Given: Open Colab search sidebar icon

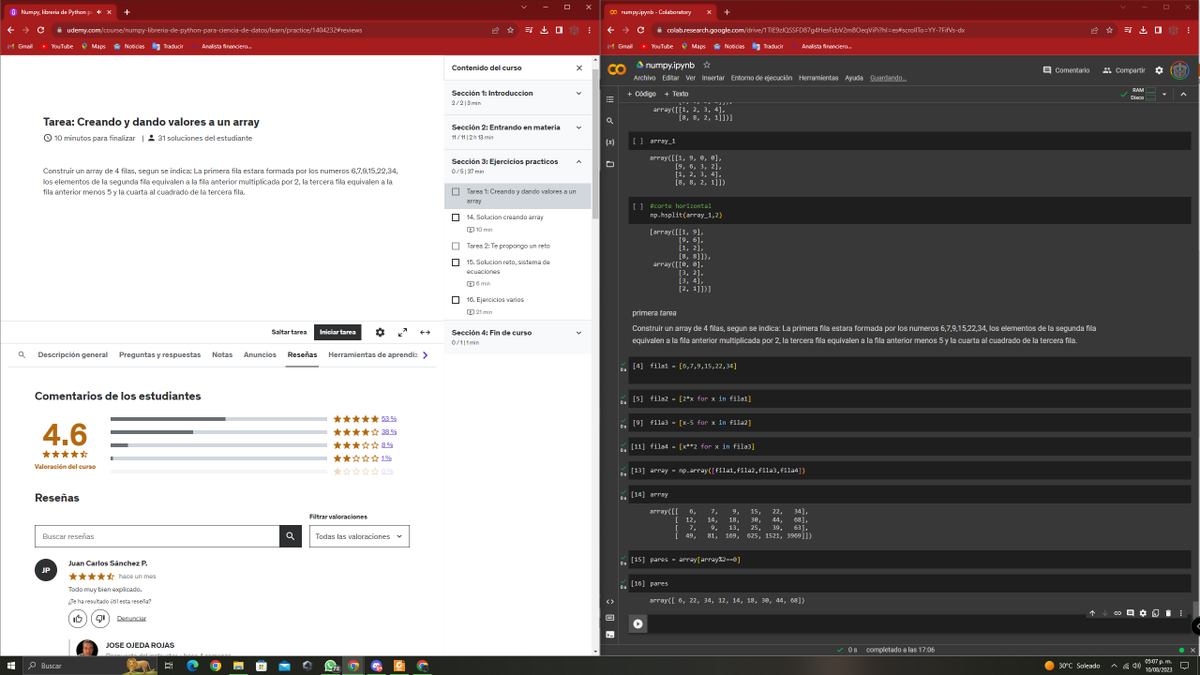Looking at the screenshot, I should click(x=610, y=121).
